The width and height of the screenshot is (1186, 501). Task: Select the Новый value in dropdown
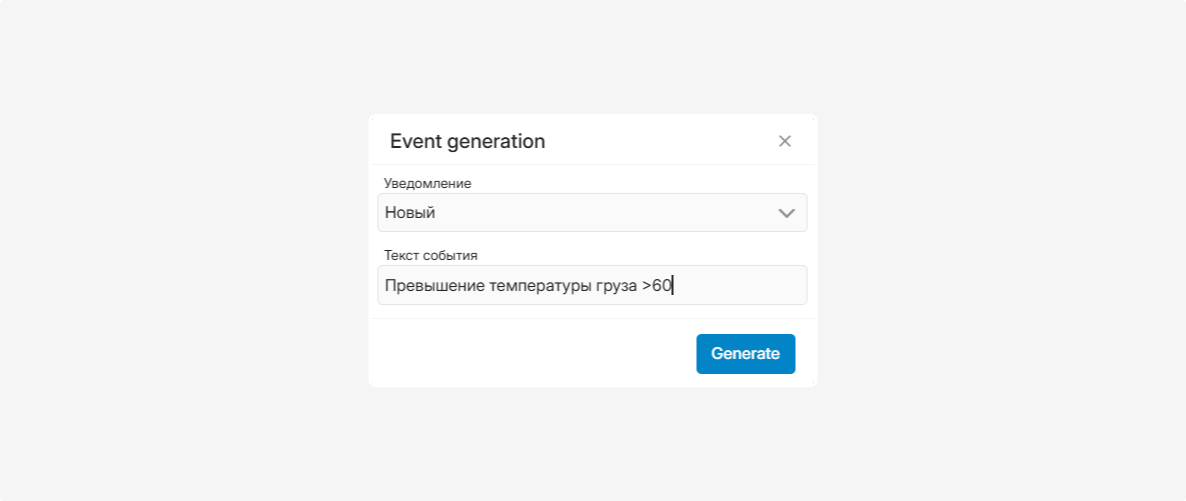[x=410, y=213]
